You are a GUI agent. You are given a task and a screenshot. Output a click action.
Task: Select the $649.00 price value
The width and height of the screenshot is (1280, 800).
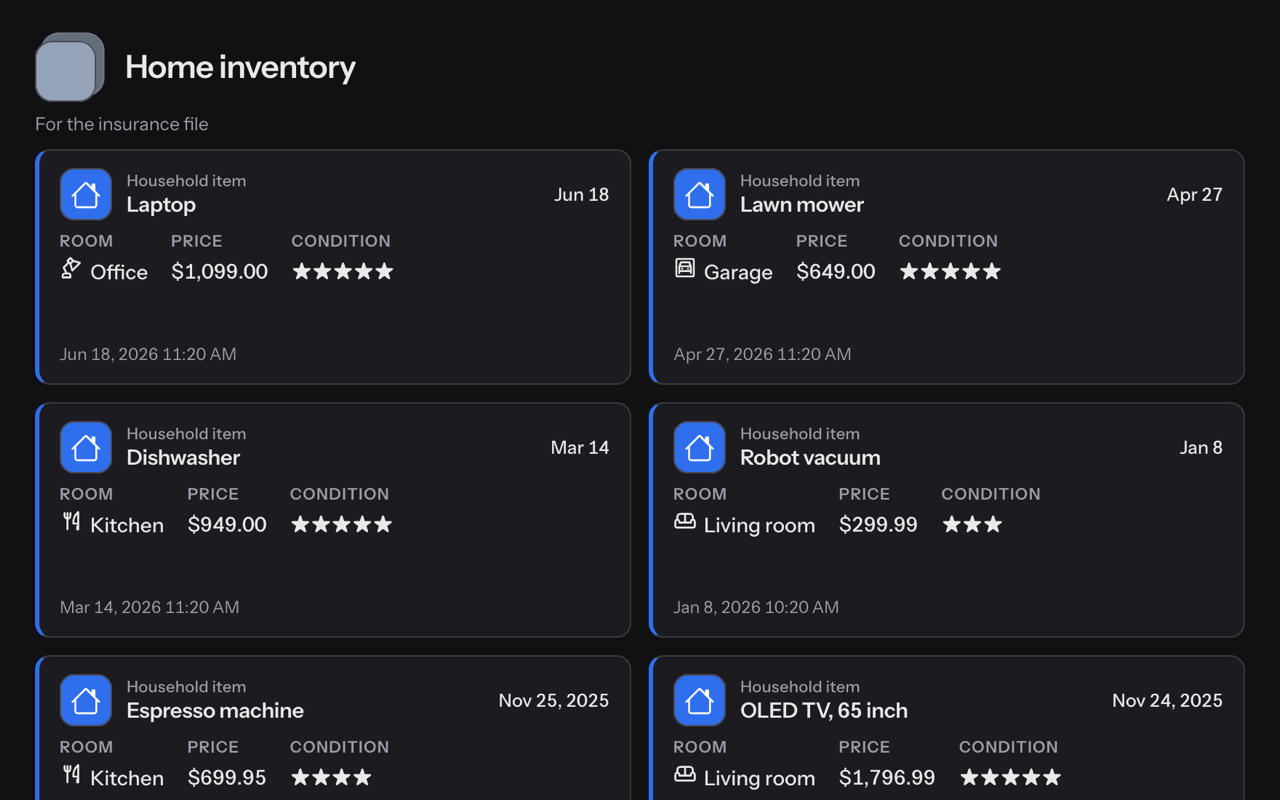click(x=836, y=272)
